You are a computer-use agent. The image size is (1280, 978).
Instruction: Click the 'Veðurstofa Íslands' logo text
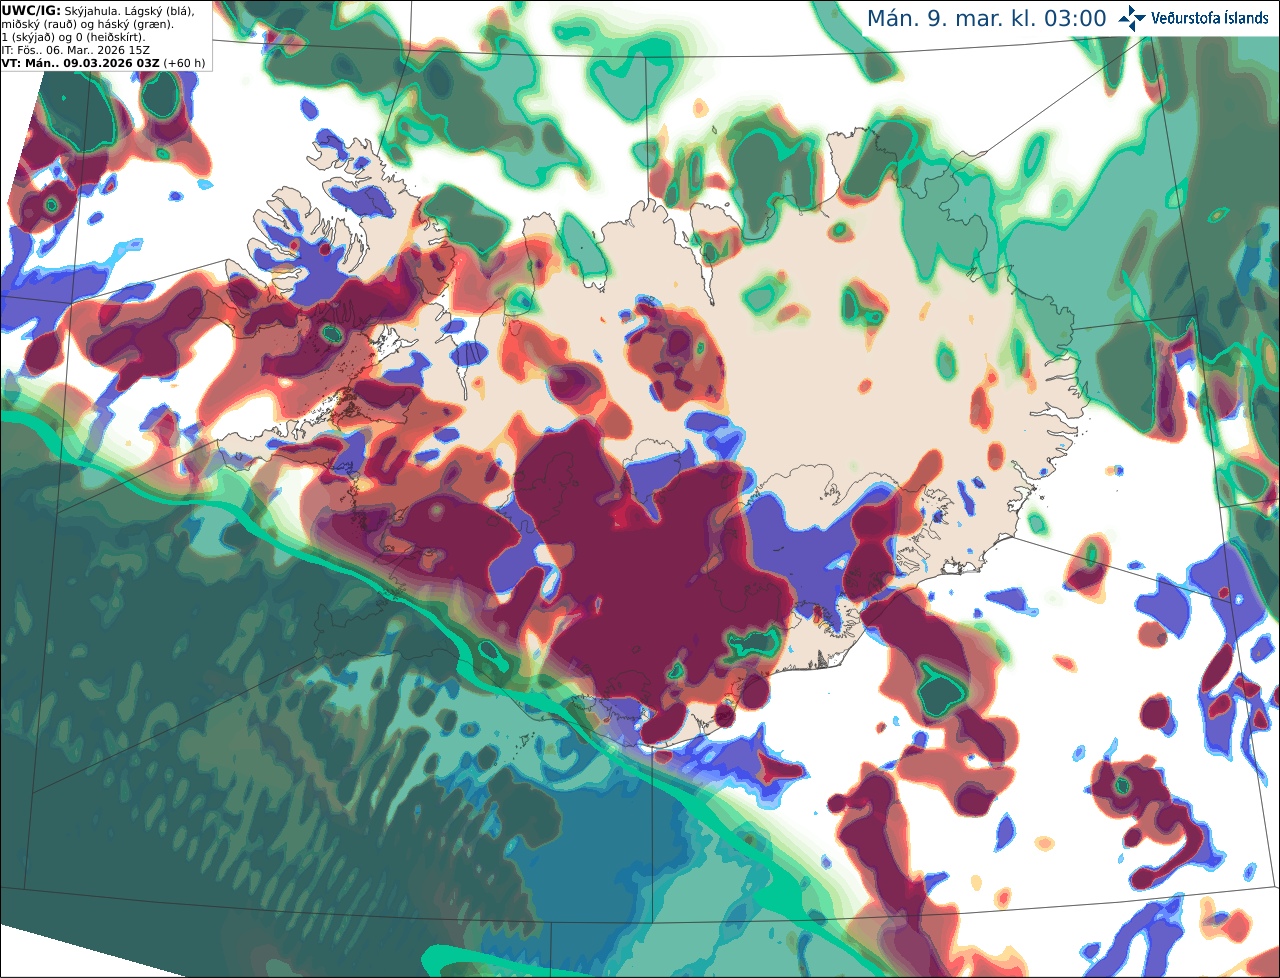tap(1209, 18)
